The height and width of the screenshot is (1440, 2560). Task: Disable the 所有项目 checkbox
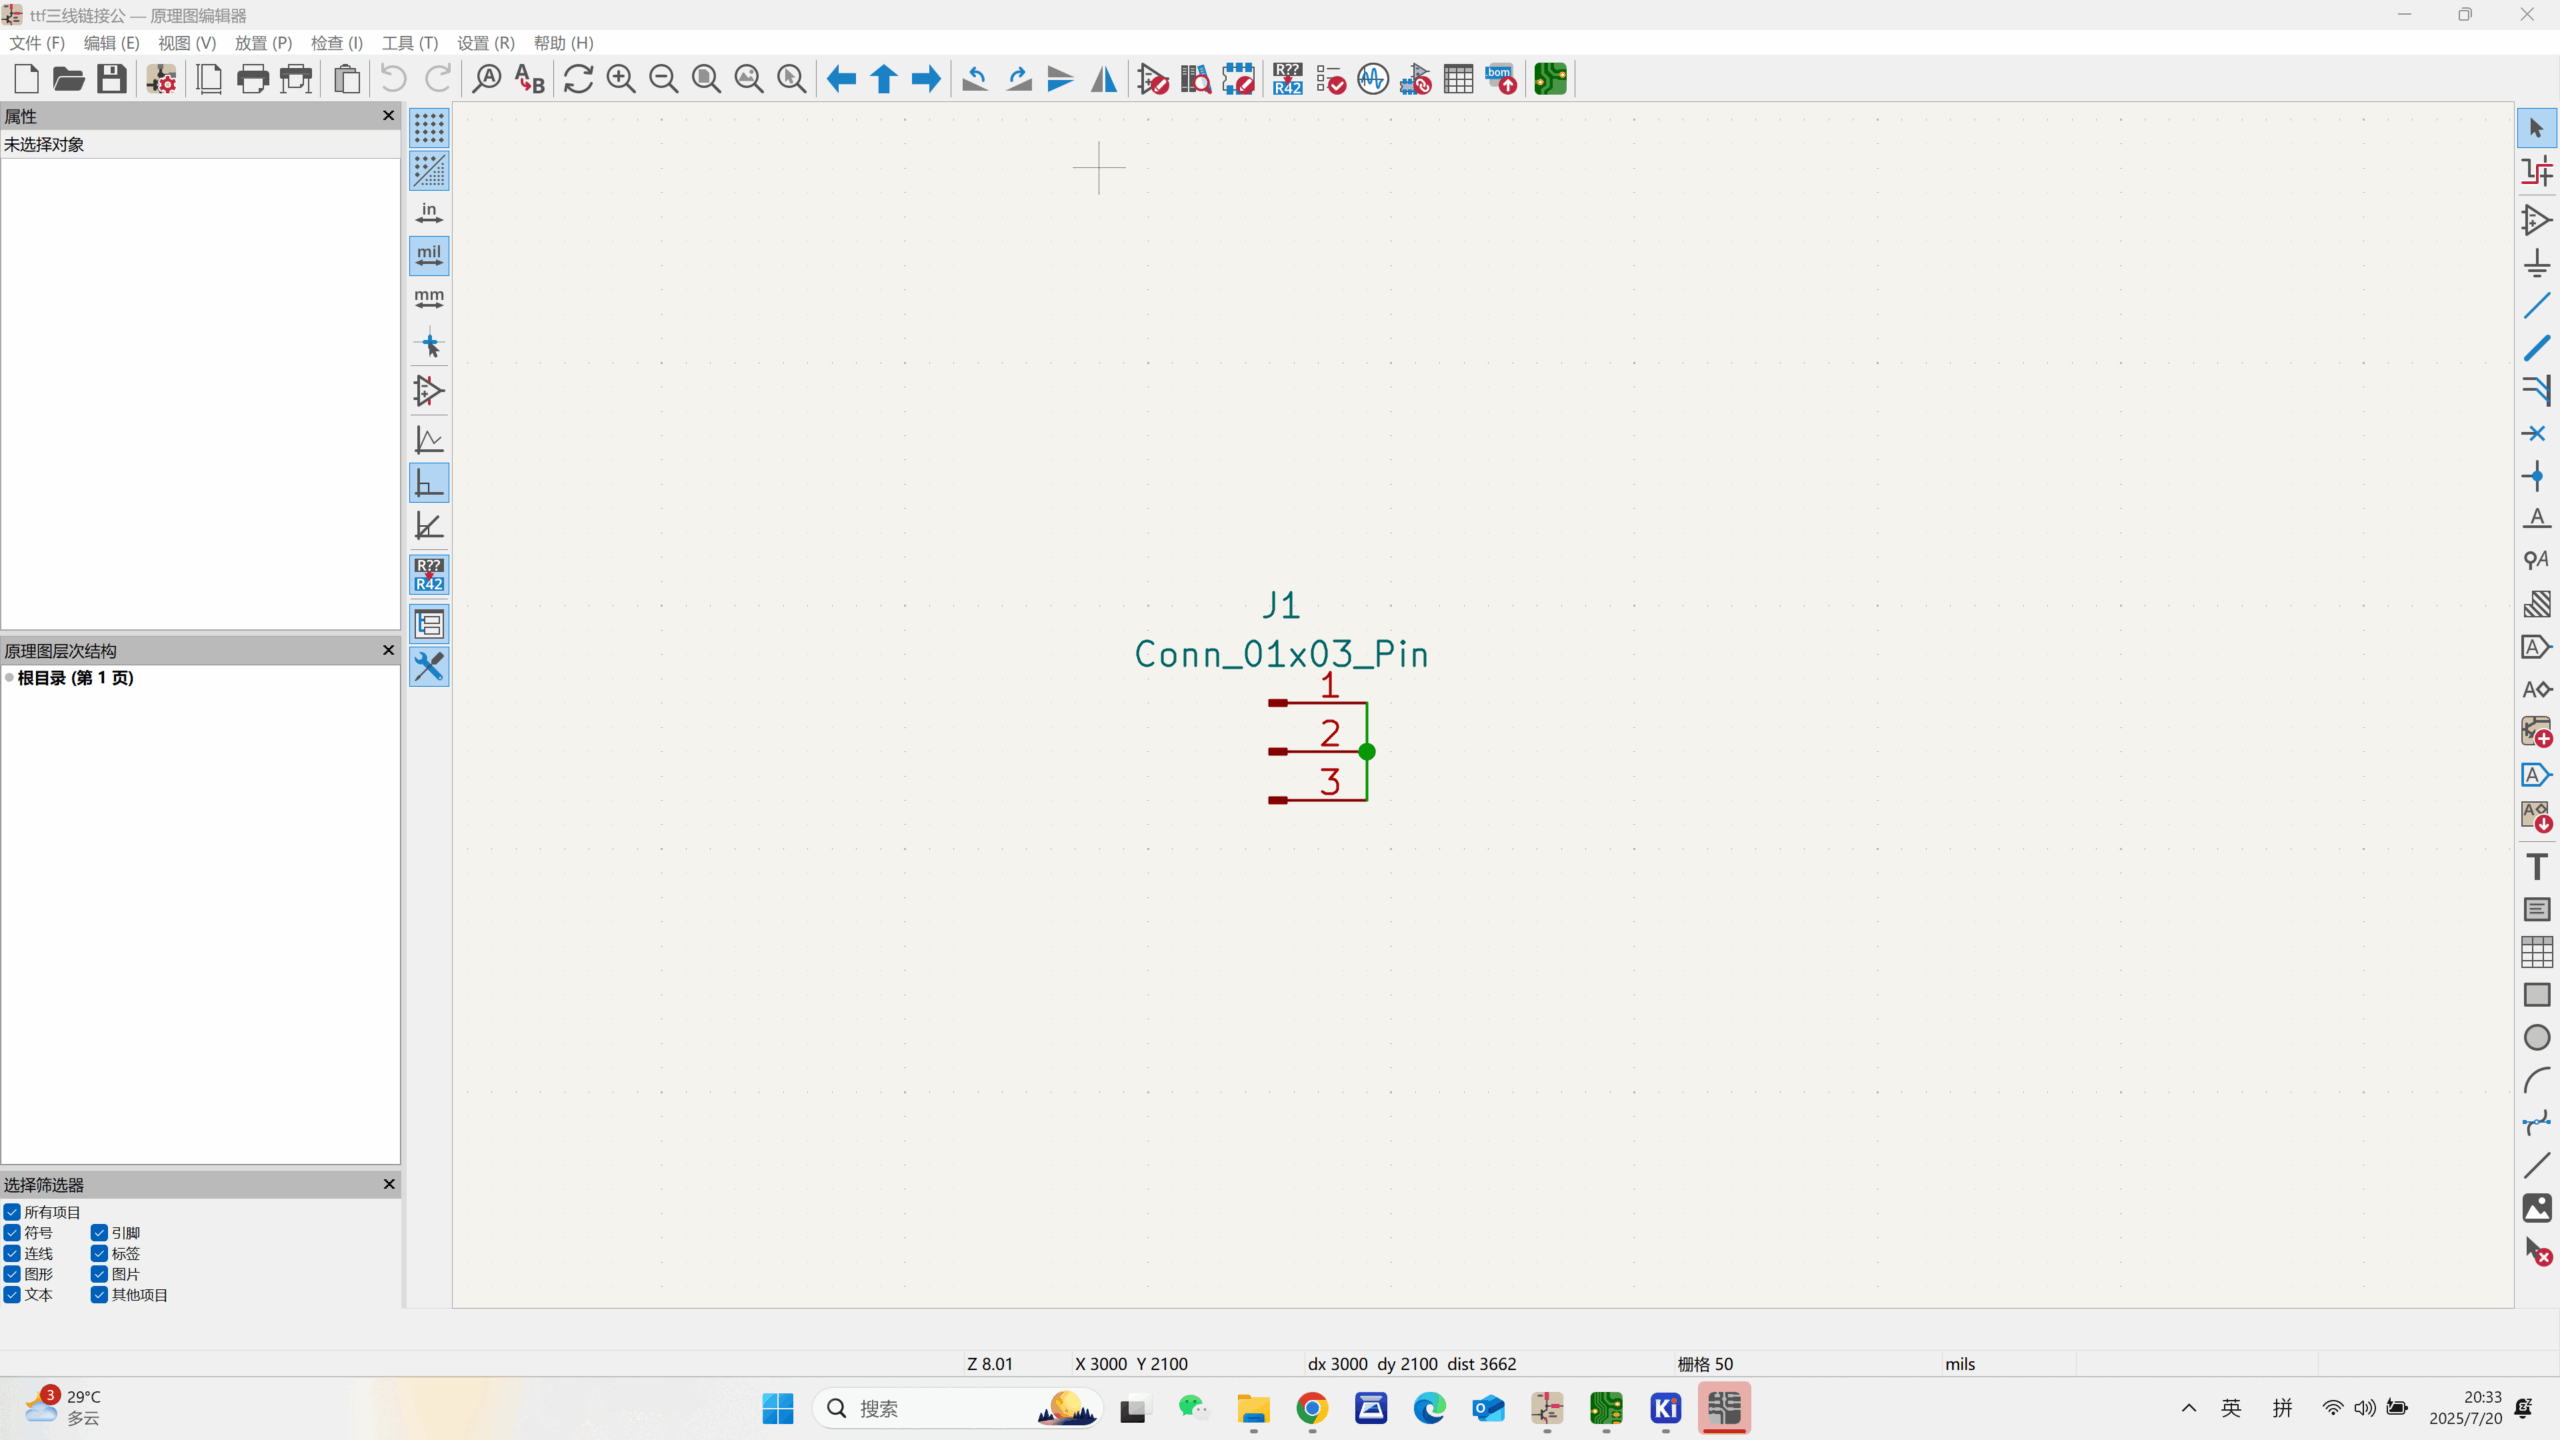pos(13,1212)
